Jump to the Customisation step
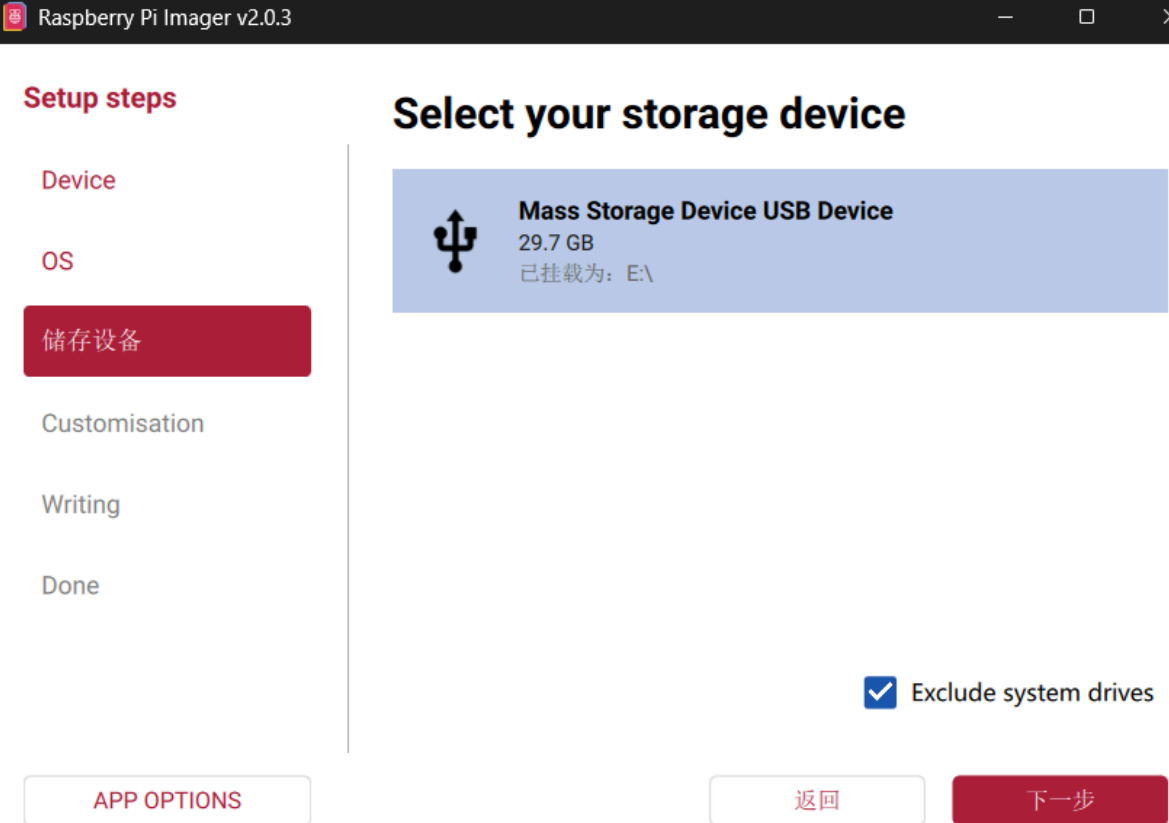This screenshot has width=1169, height=823. click(x=122, y=423)
